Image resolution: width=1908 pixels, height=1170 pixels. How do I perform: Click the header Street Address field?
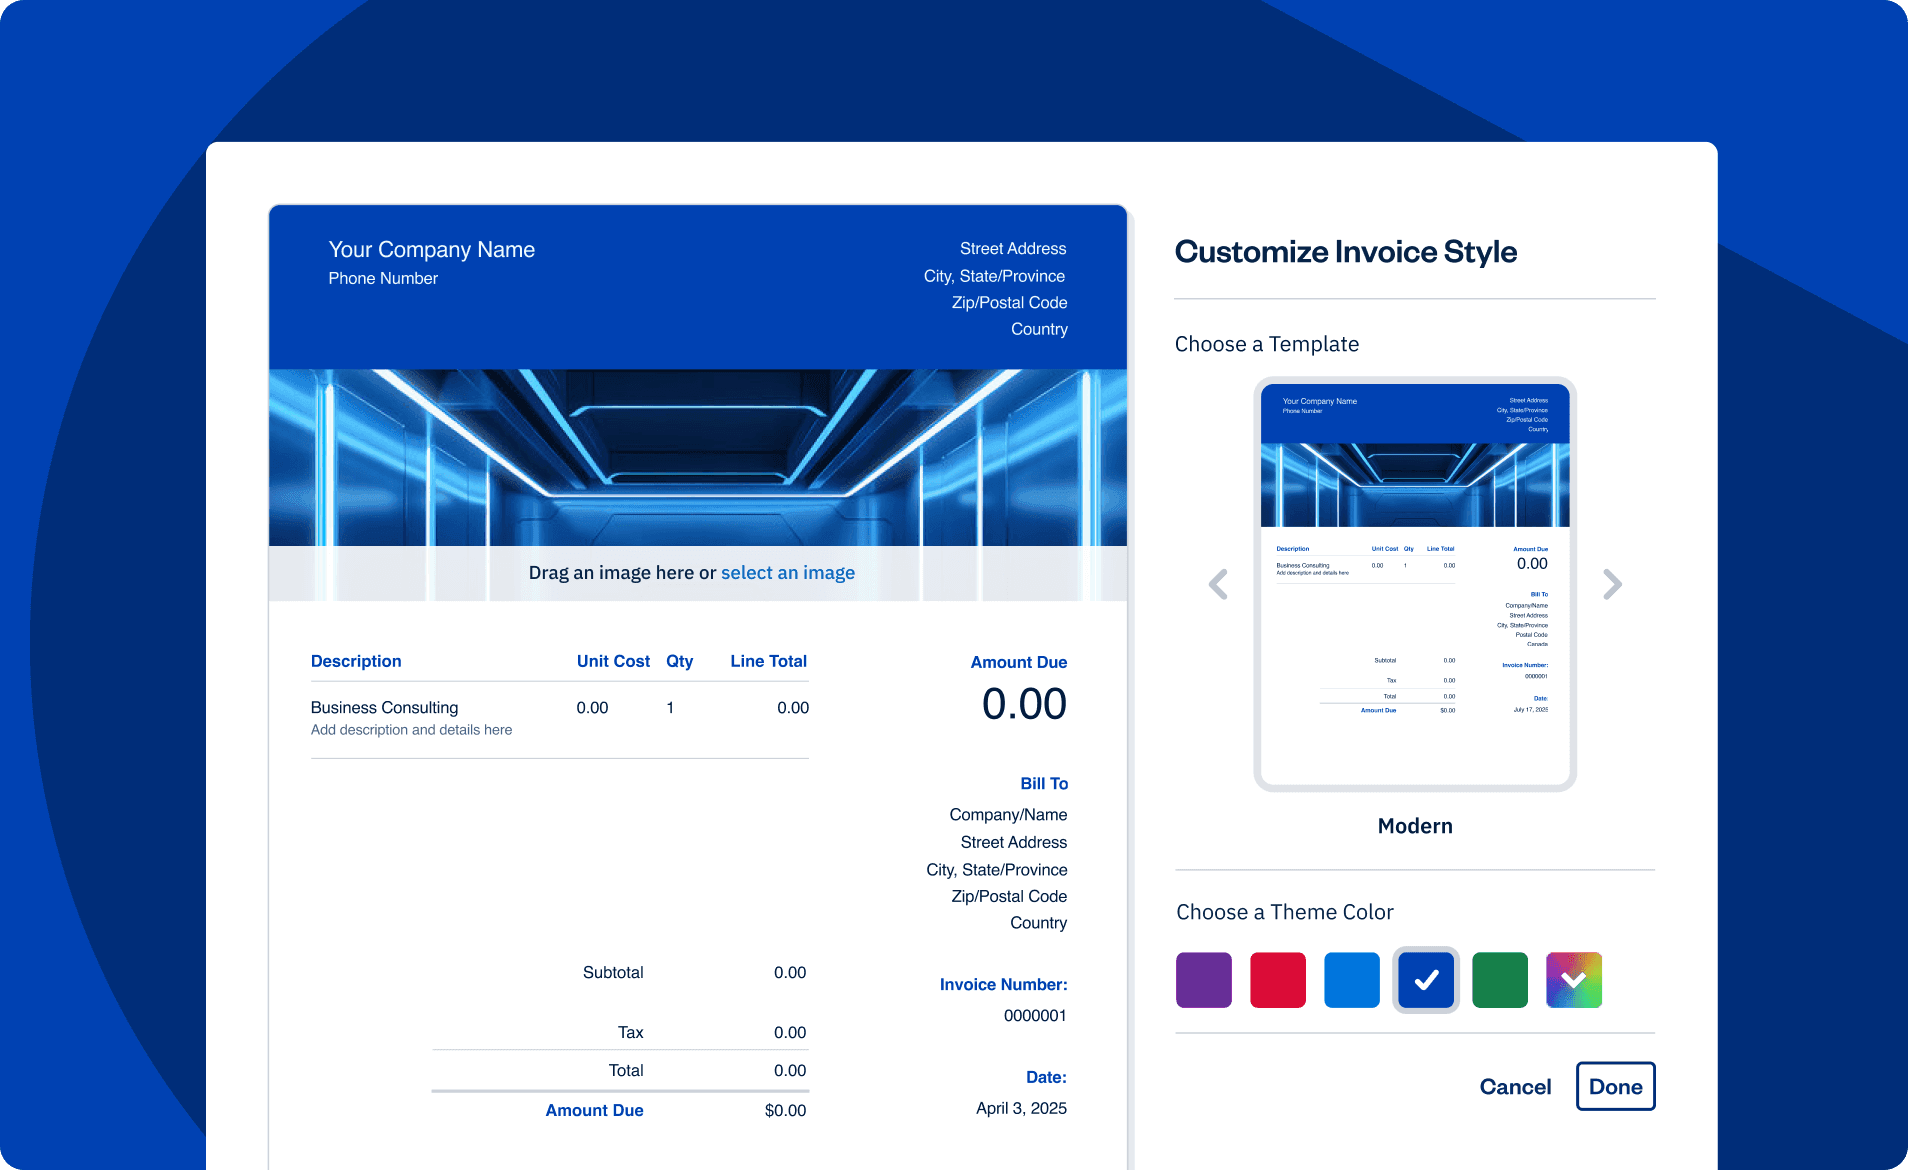1013,249
